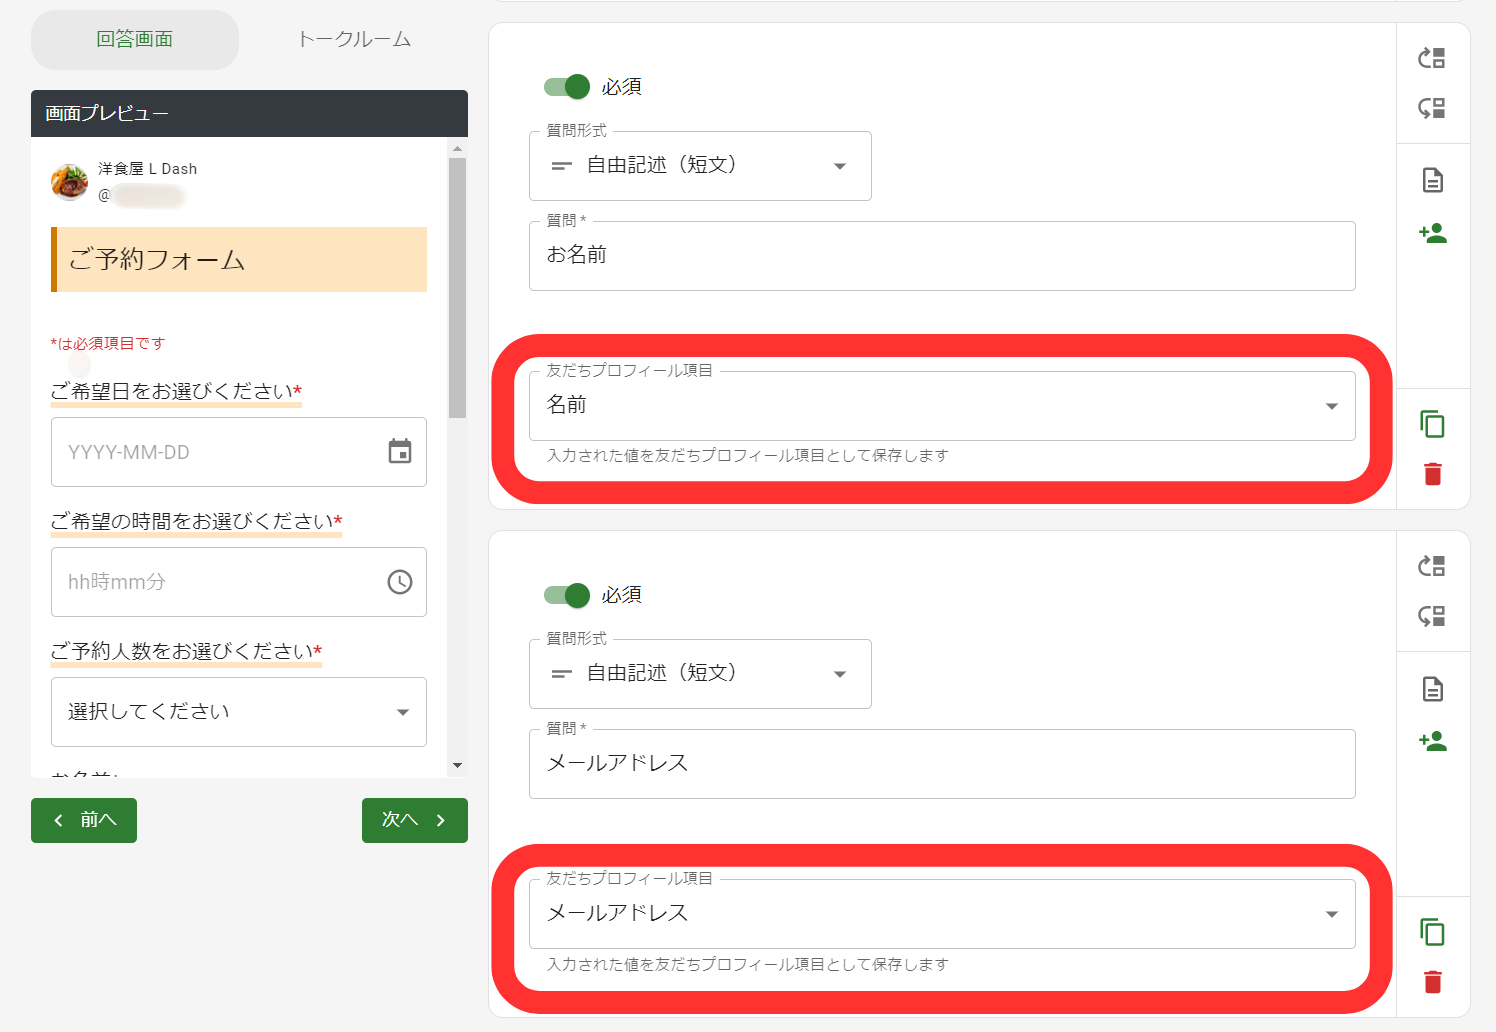Delete the お名前 question block
The width and height of the screenshot is (1496, 1032).
[1432, 474]
